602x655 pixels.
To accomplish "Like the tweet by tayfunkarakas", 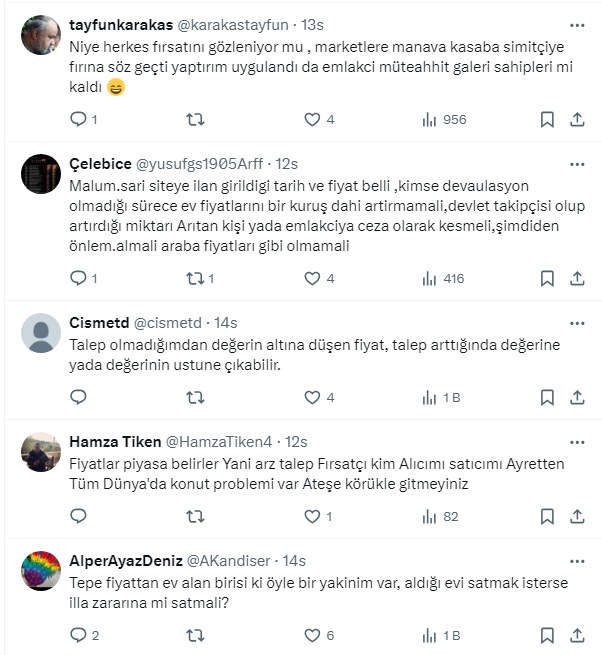I will tap(311, 119).
